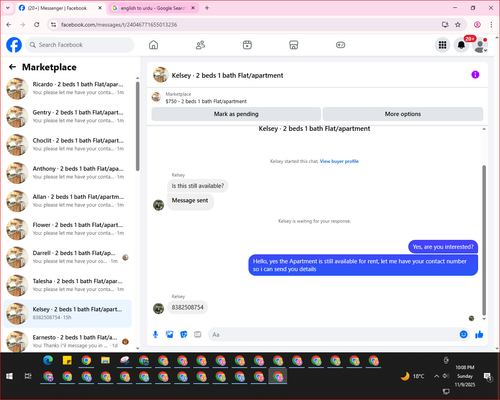
Task: Open the GIF picker icon
Action: [198, 334]
